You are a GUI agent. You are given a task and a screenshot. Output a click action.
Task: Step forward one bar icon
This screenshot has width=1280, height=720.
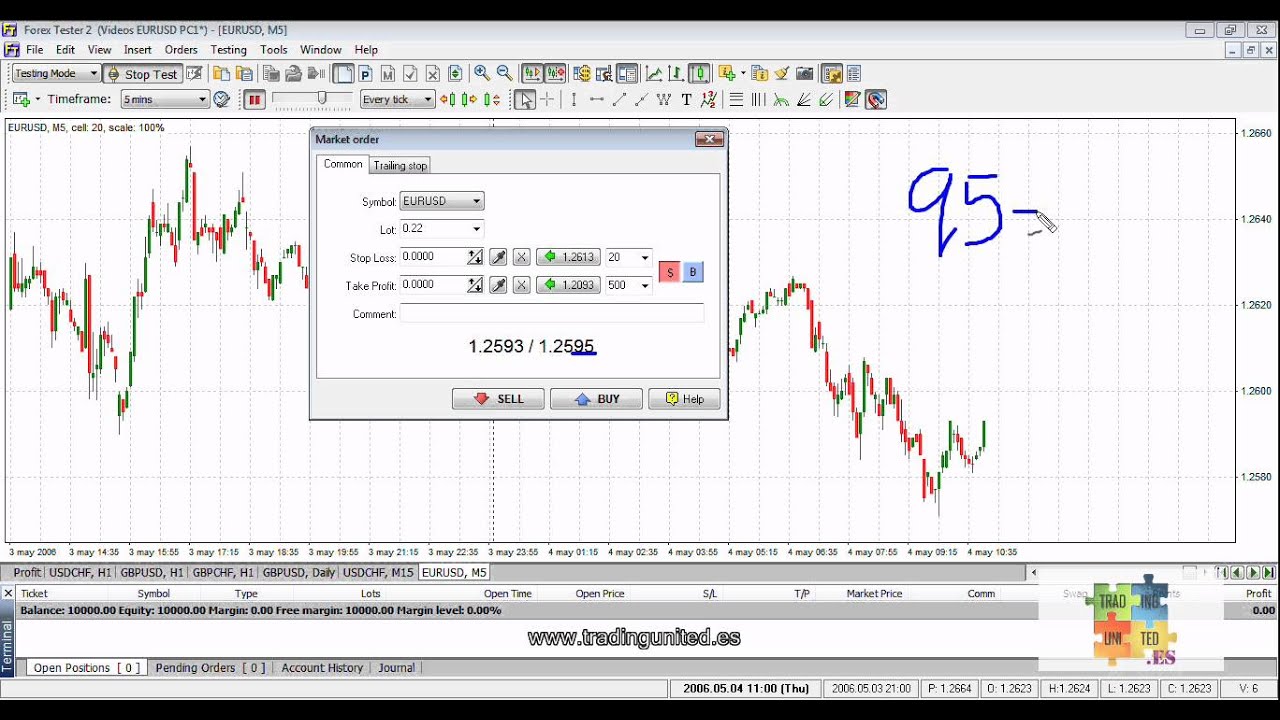coord(470,99)
